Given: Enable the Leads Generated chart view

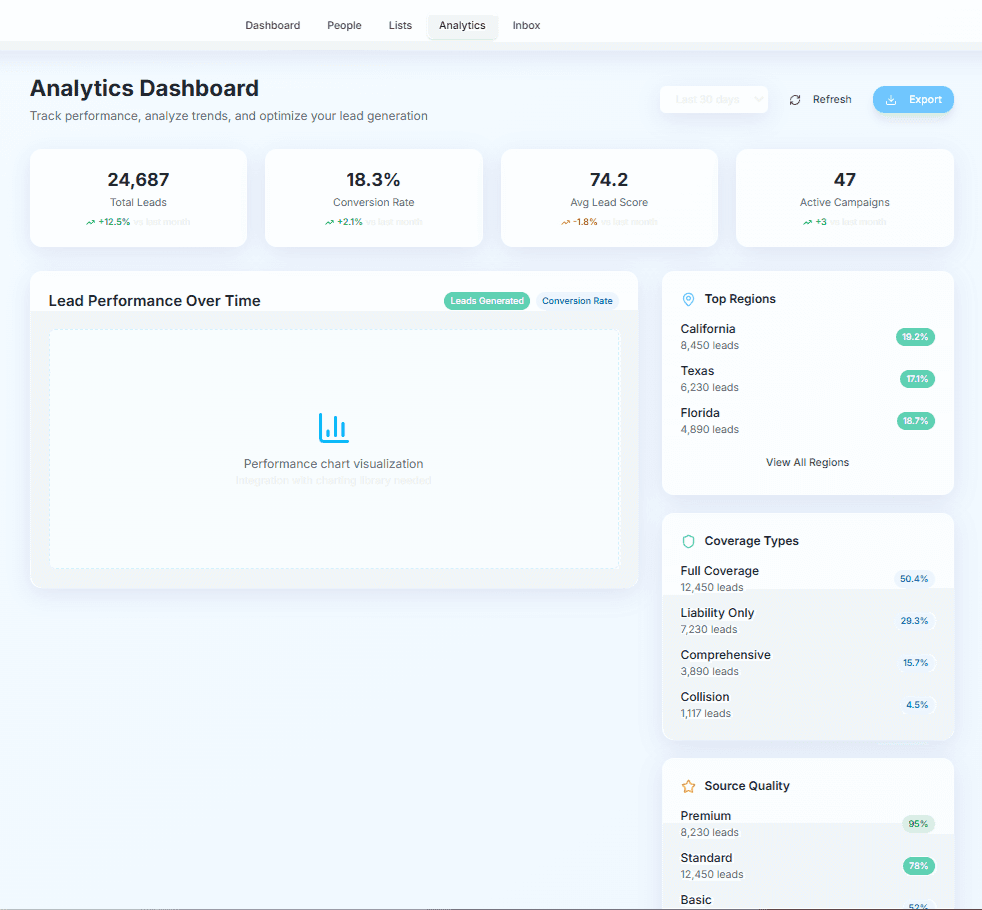Looking at the screenshot, I should click(487, 300).
